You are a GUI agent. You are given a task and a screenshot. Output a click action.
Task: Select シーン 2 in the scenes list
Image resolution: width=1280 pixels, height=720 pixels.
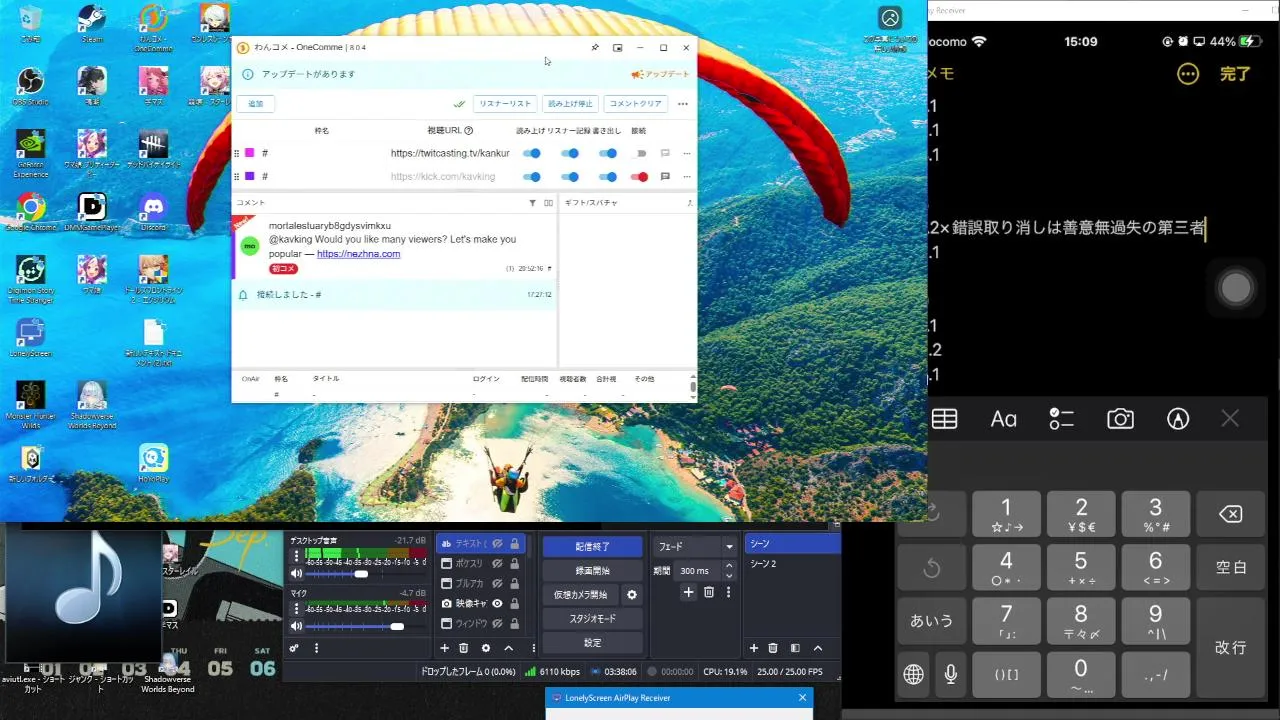point(793,564)
